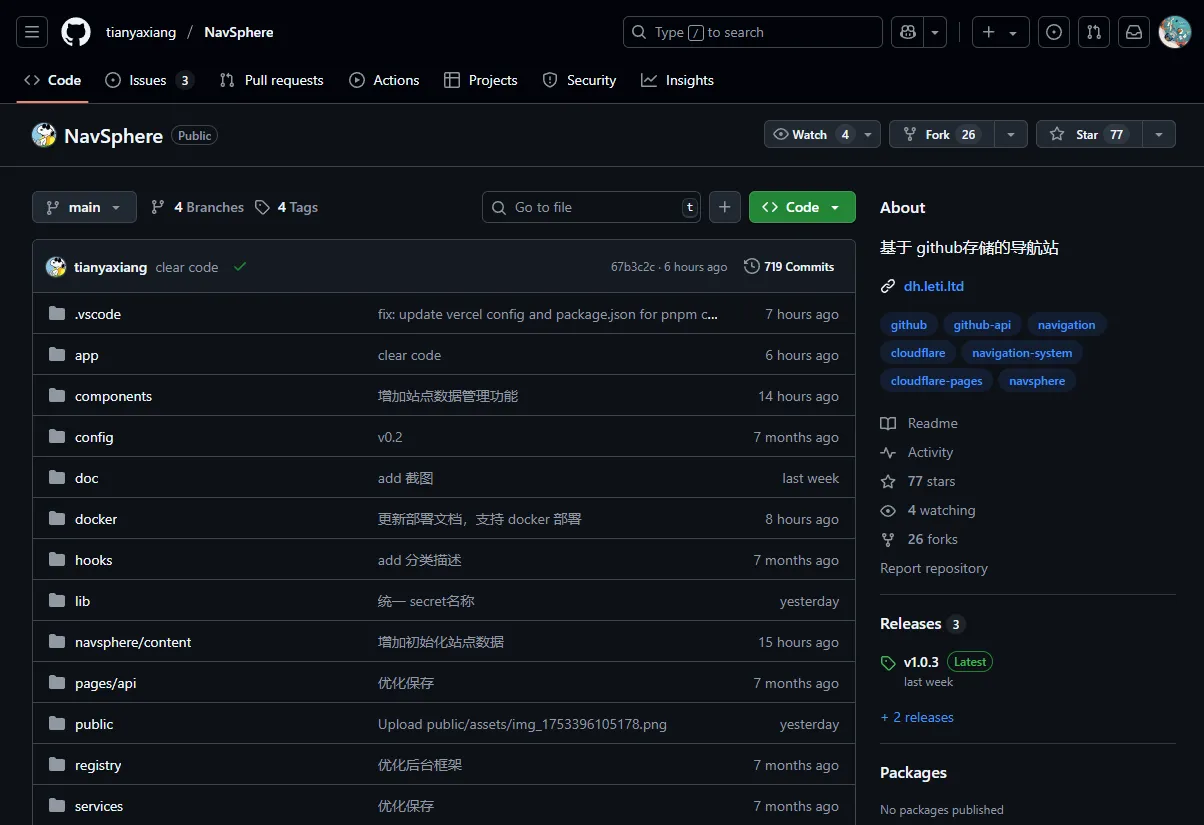The width and height of the screenshot is (1204, 825).
Task: Click the green commit status checkmark
Action: 240,267
